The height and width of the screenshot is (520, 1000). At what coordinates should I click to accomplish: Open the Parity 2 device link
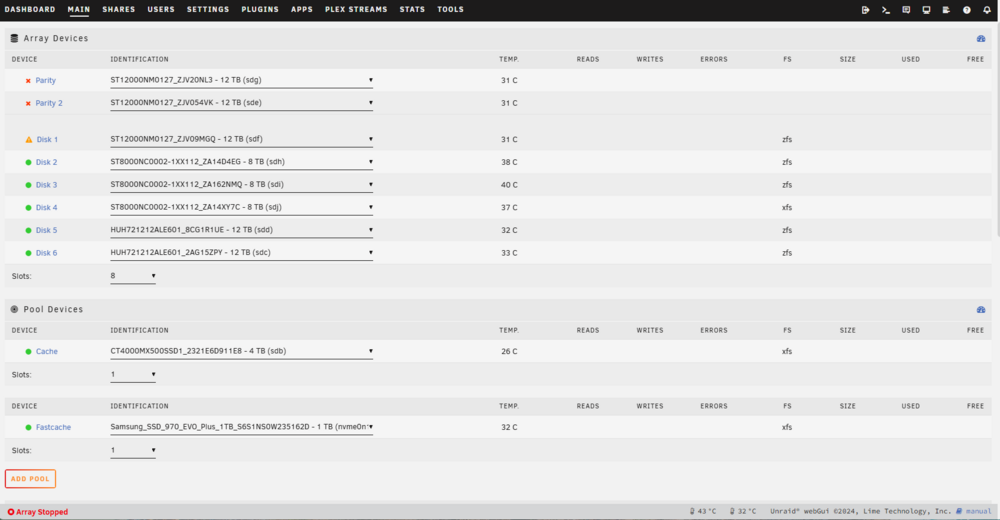[49, 103]
